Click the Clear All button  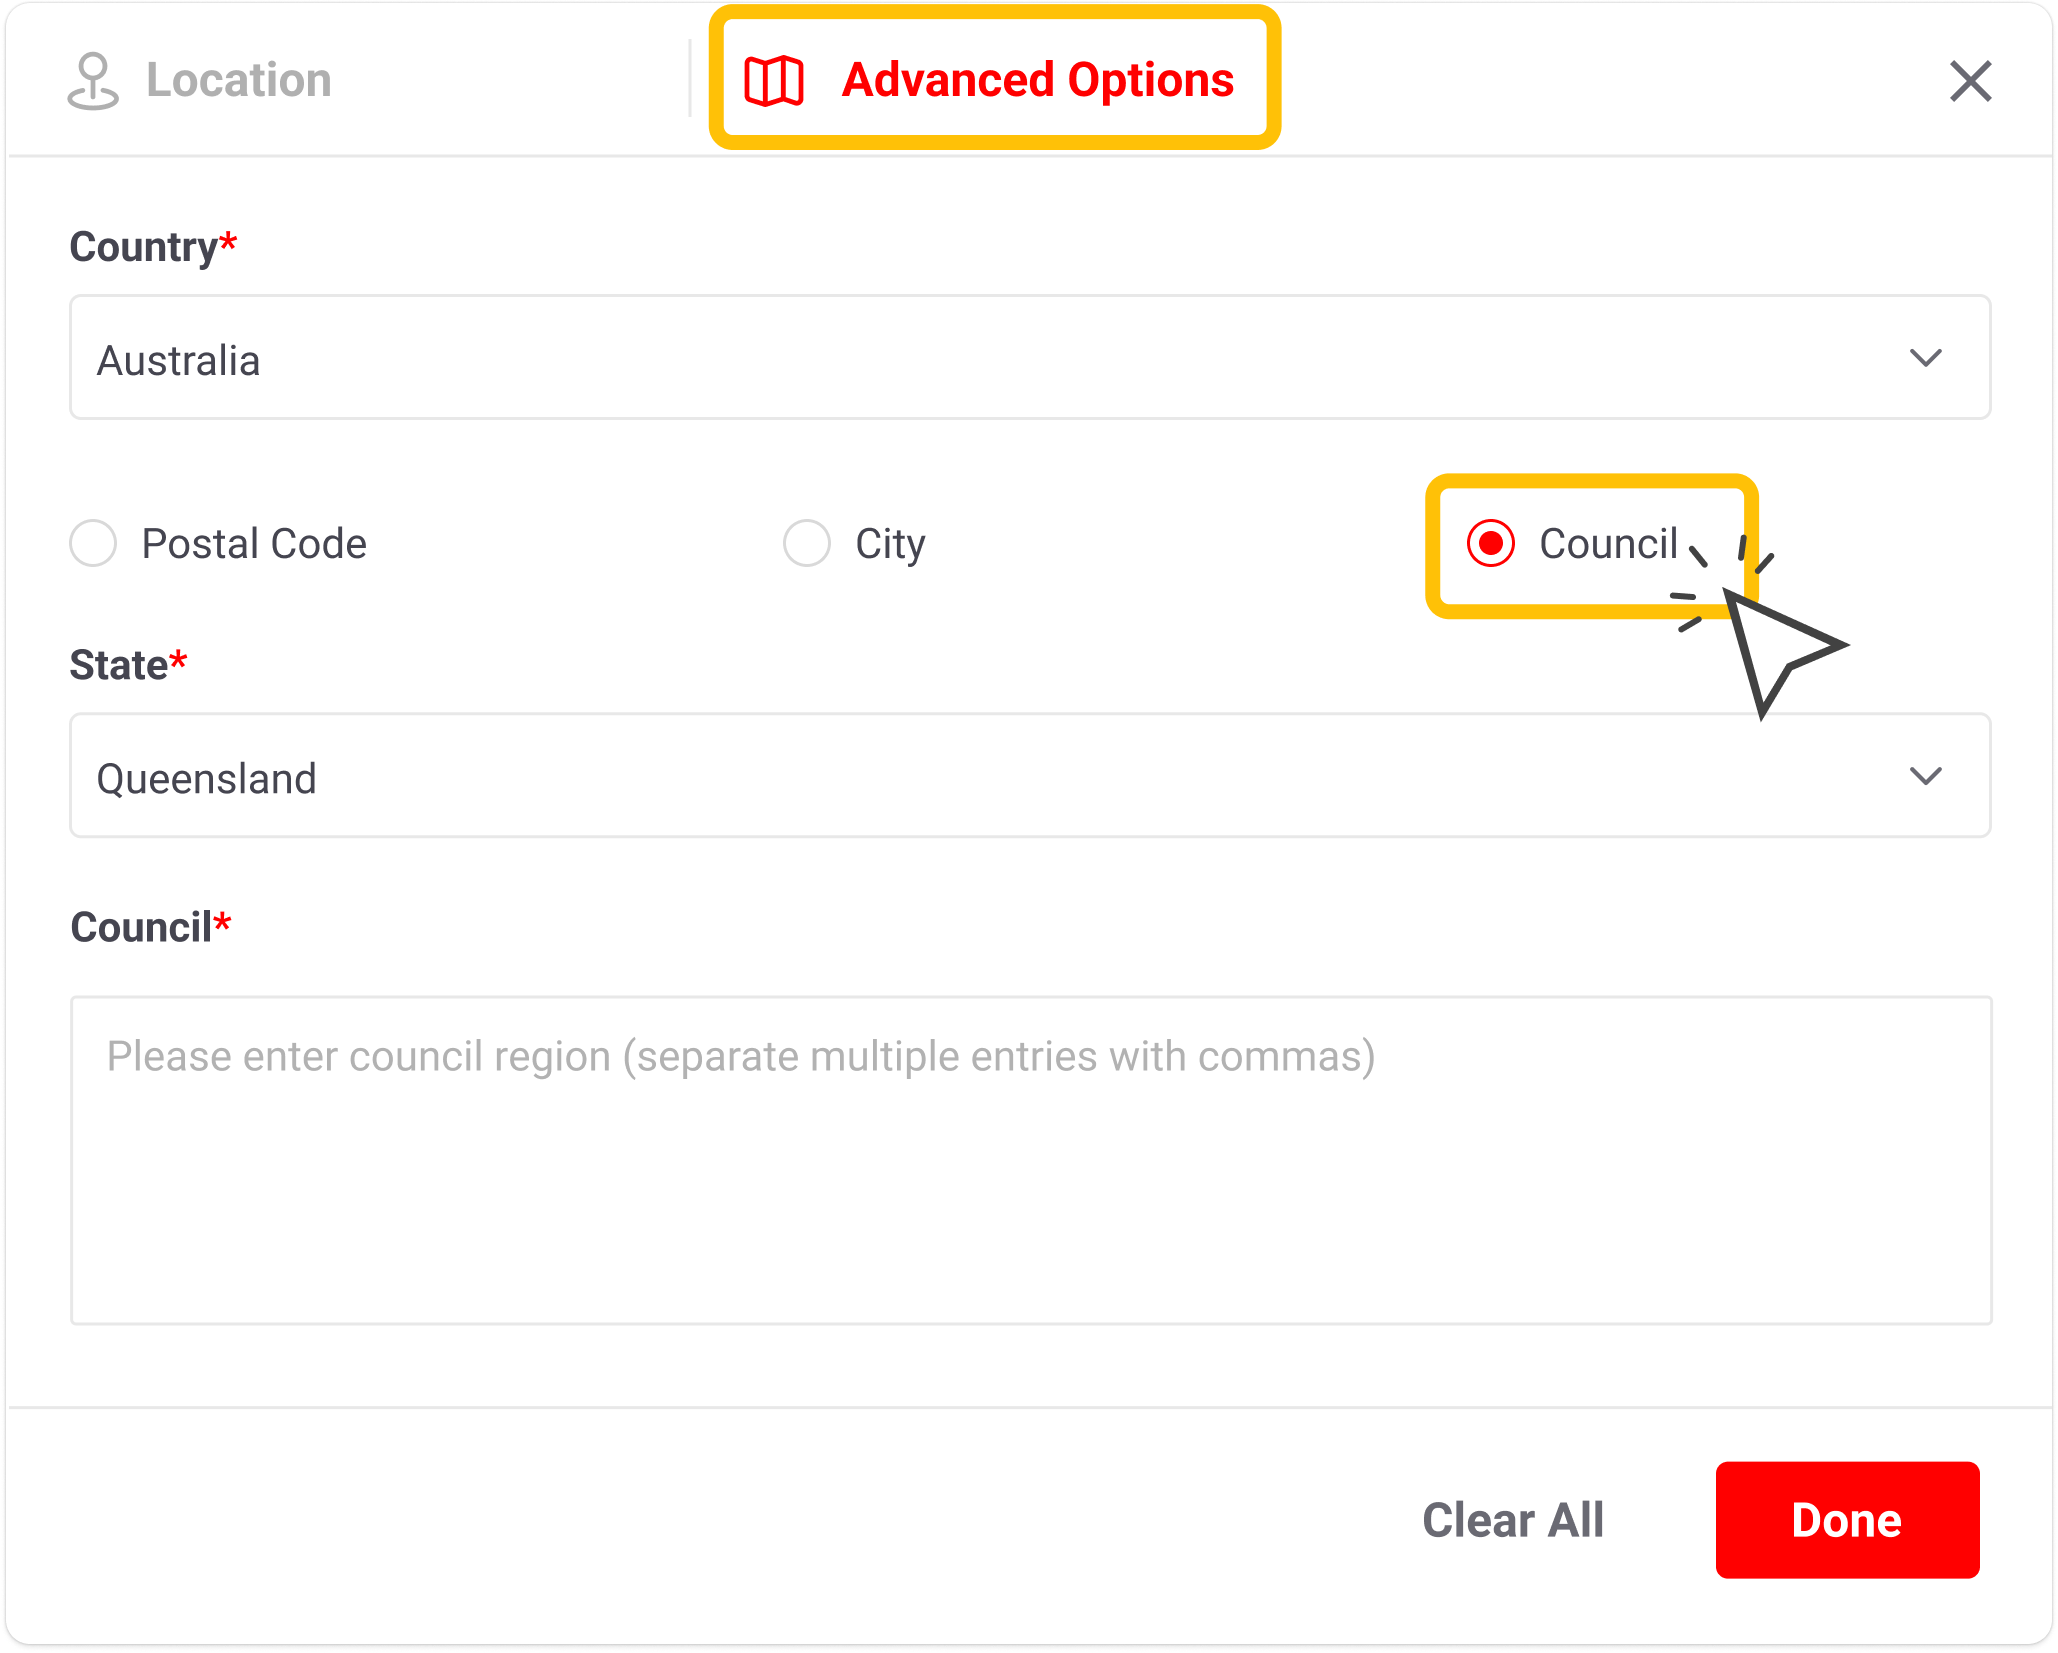tap(1513, 1520)
